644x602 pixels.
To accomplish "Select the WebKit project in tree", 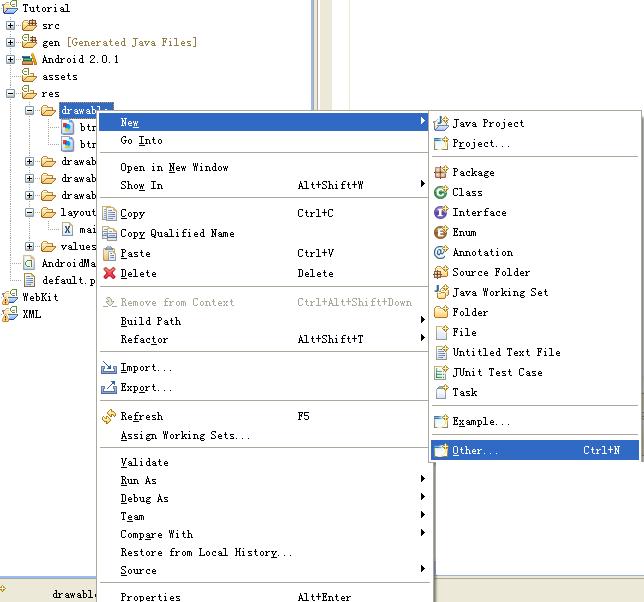I will (41, 297).
